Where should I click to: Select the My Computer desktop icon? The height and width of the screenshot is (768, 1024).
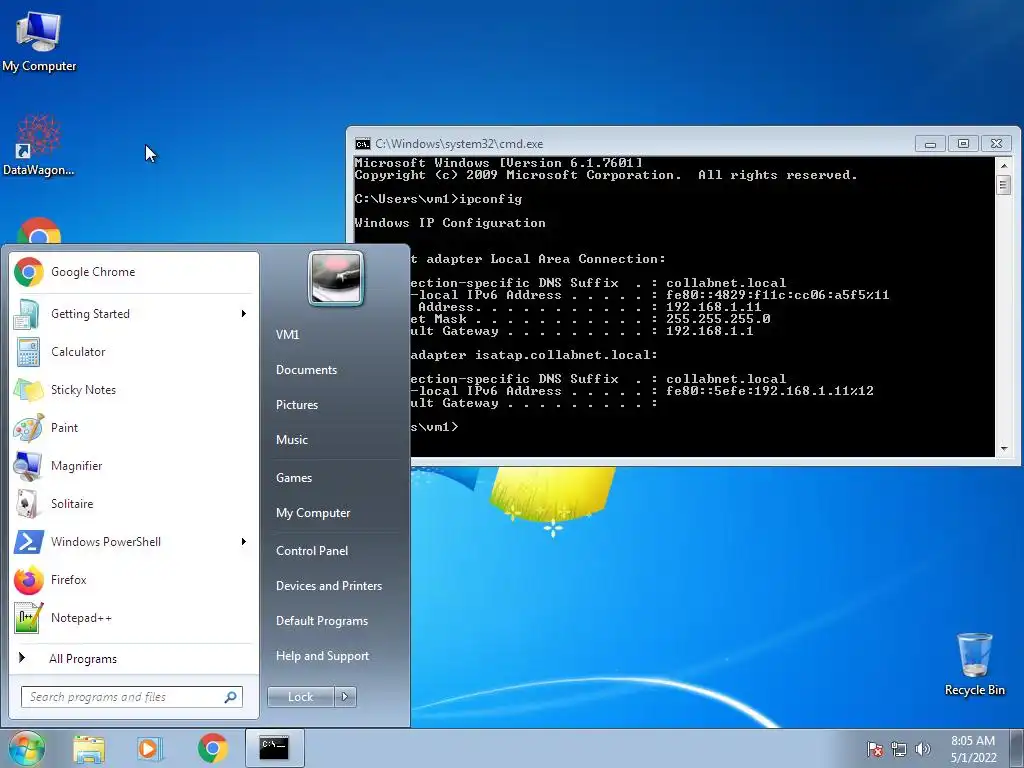(x=39, y=40)
